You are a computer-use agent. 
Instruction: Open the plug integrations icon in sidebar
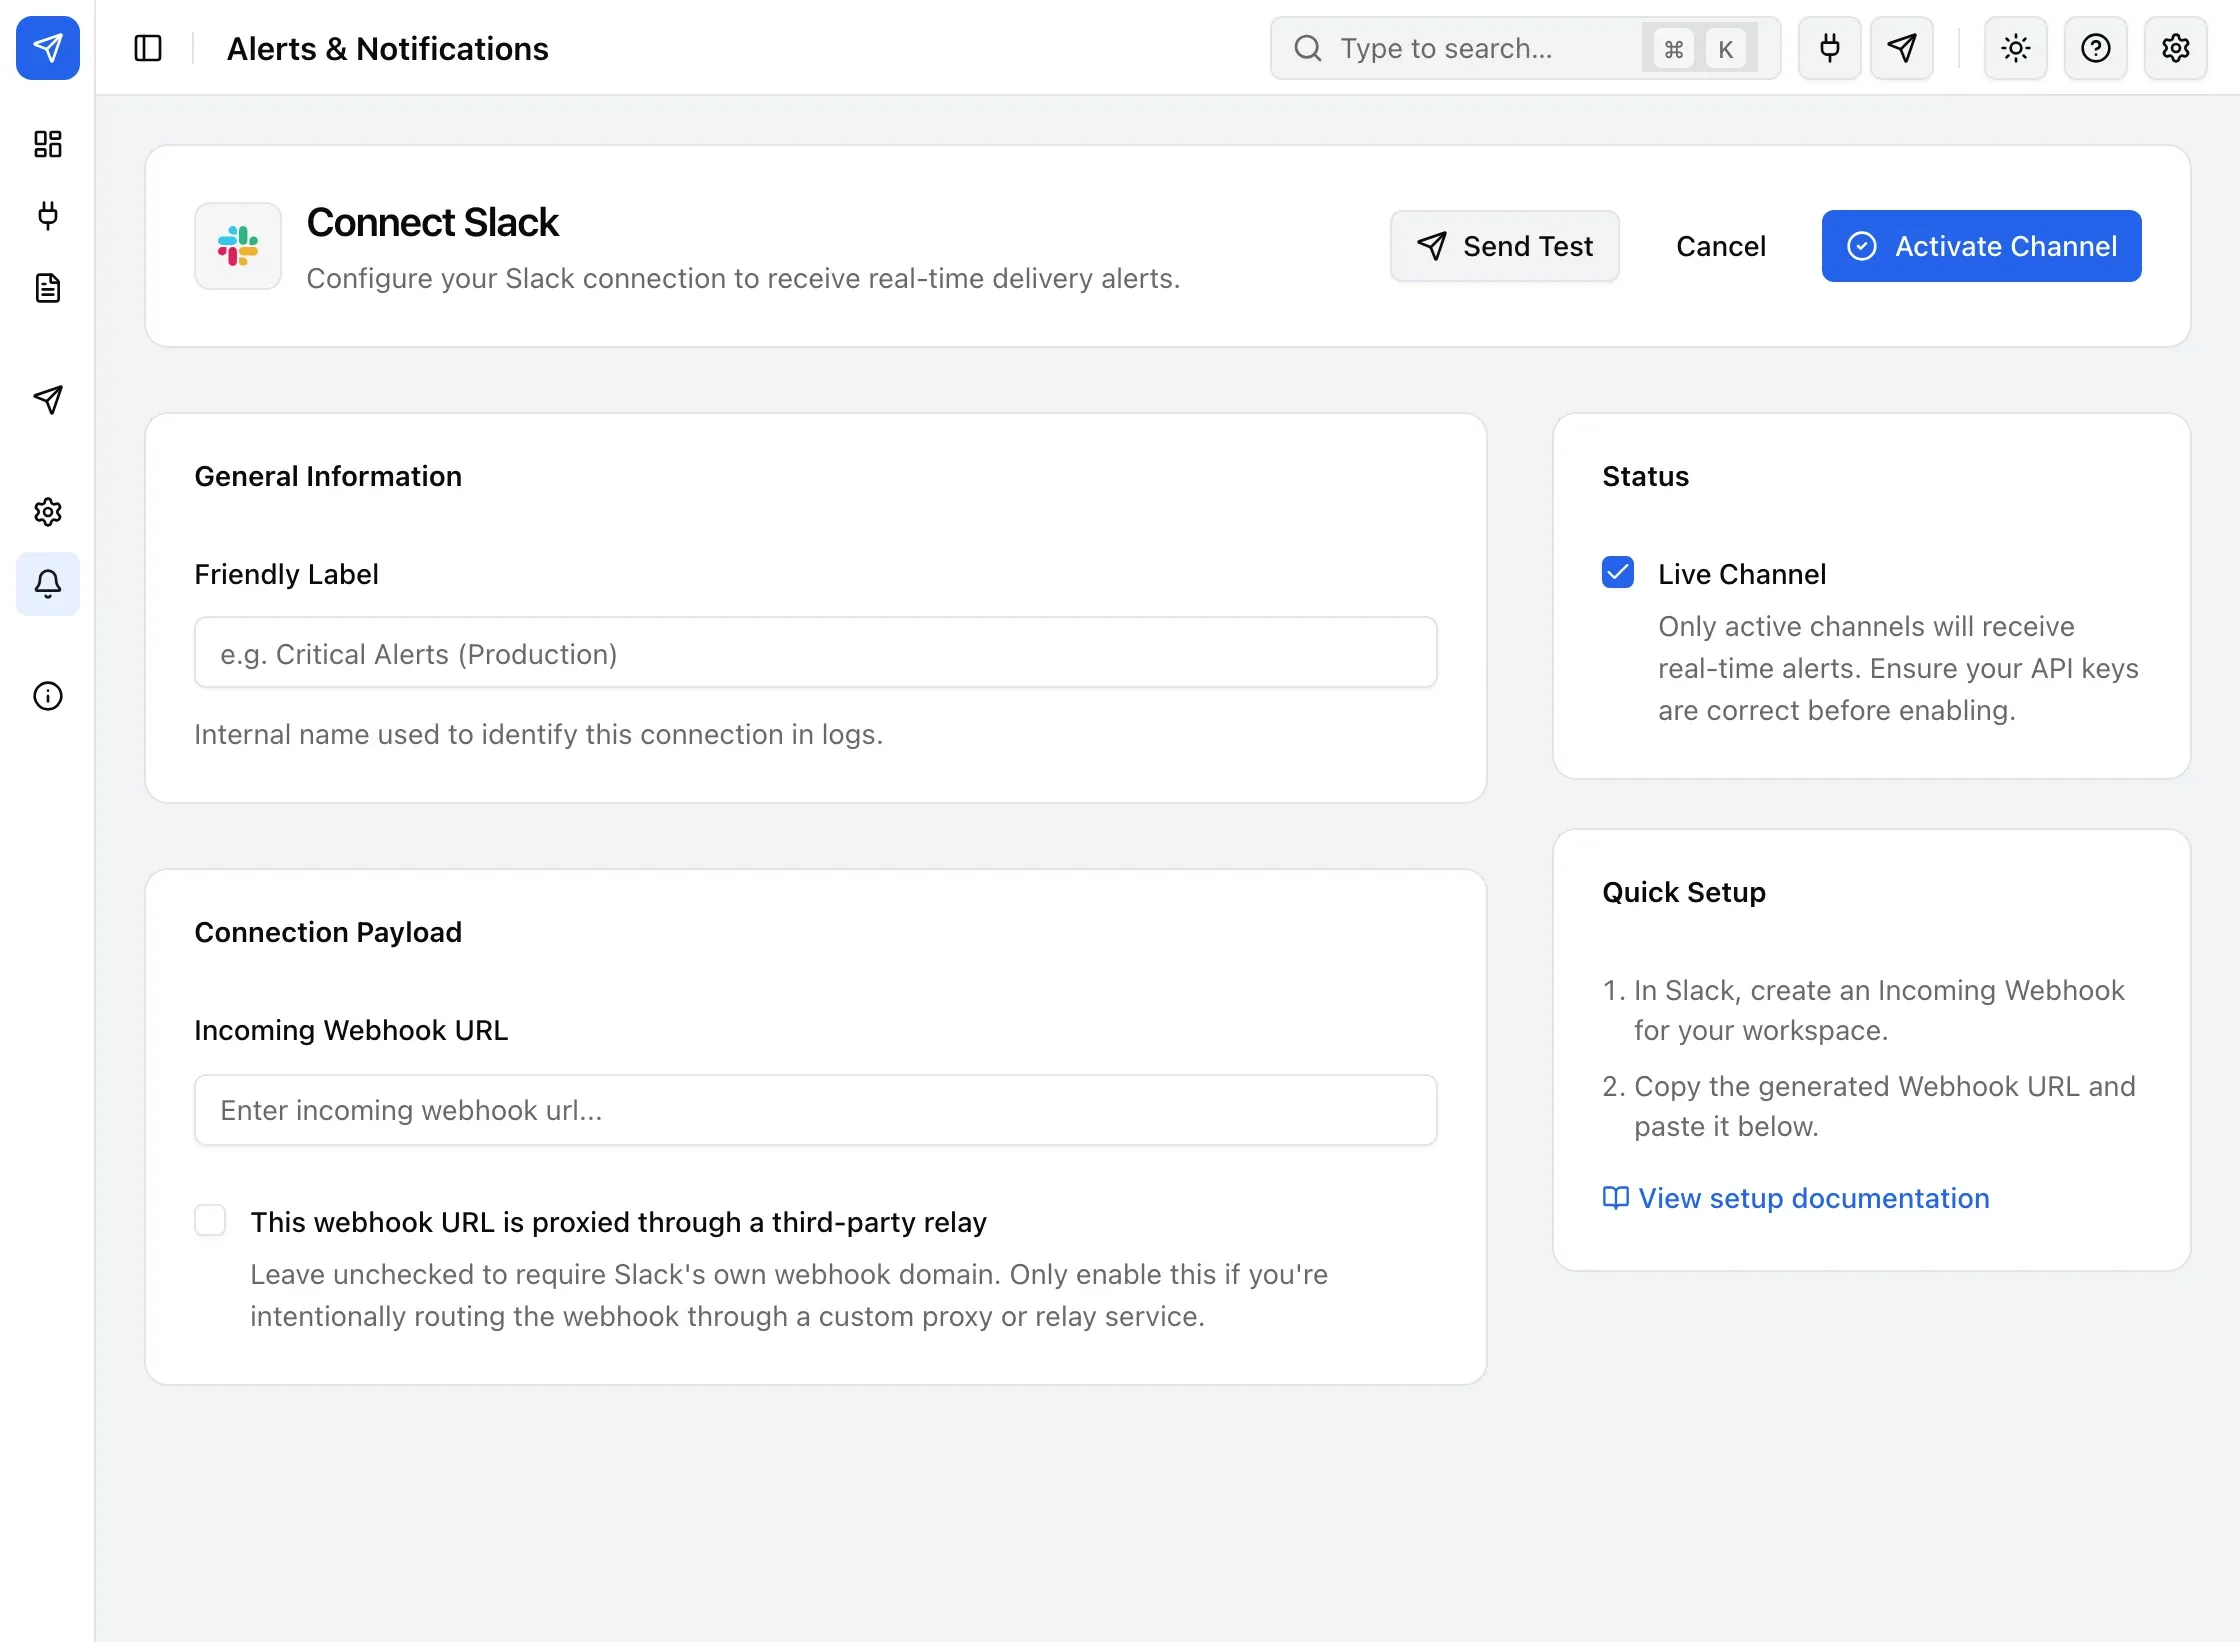pyautogui.click(x=48, y=216)
